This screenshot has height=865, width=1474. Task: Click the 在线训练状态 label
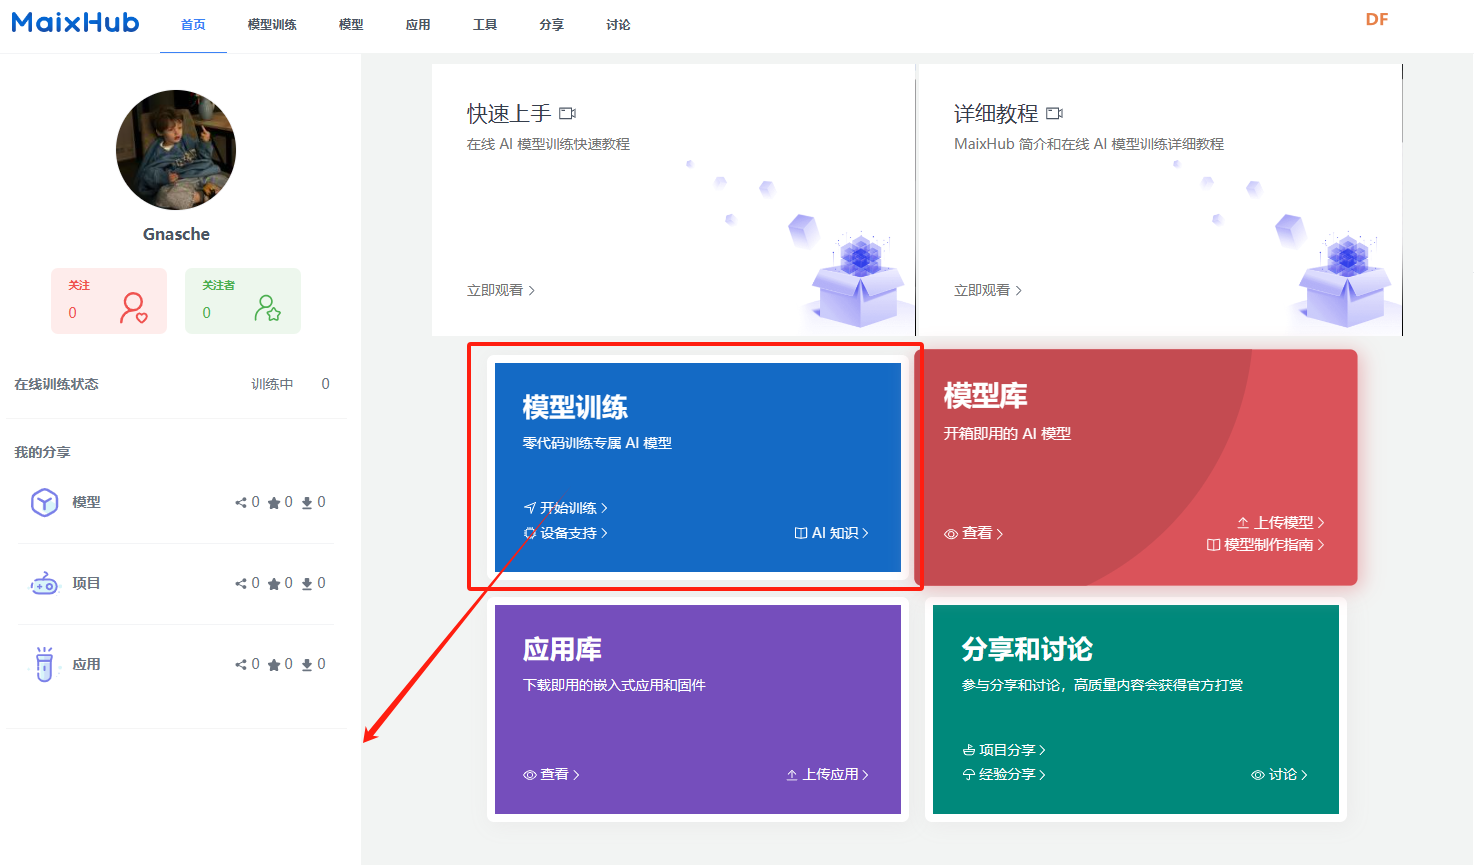[x=56, y=384]
